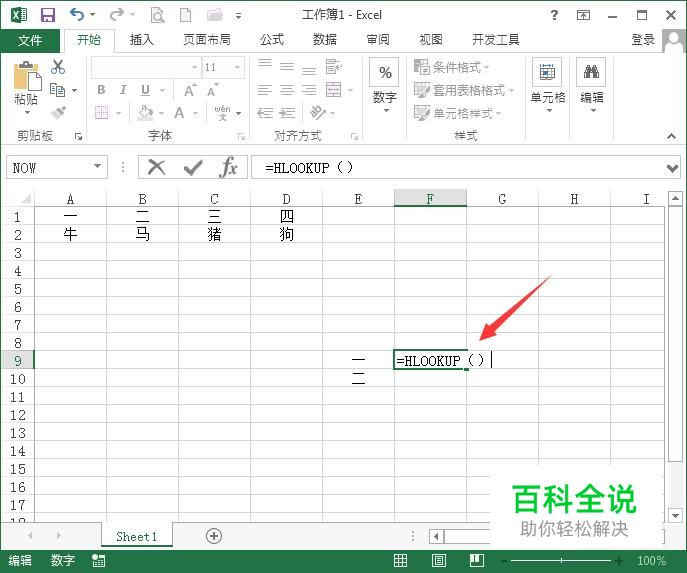
Task: Click the Fill Color paint bucket
Action: tap(145, 113)
